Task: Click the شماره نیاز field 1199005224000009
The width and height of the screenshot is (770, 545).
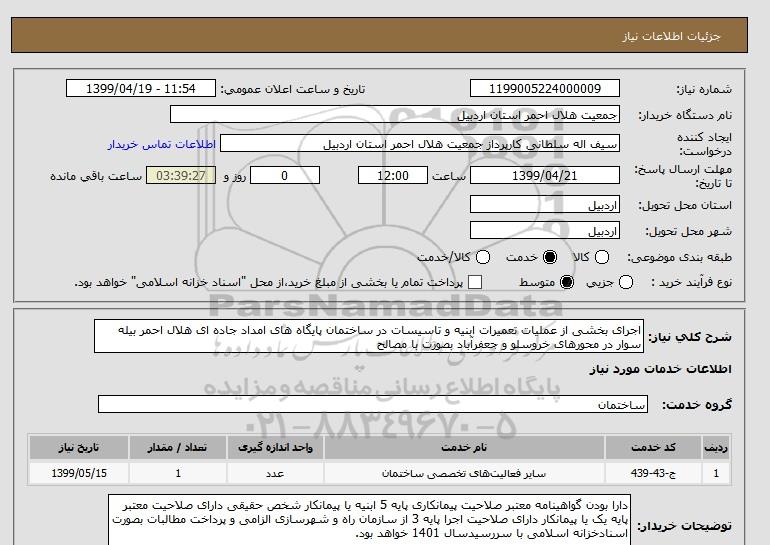Action: 545,88
